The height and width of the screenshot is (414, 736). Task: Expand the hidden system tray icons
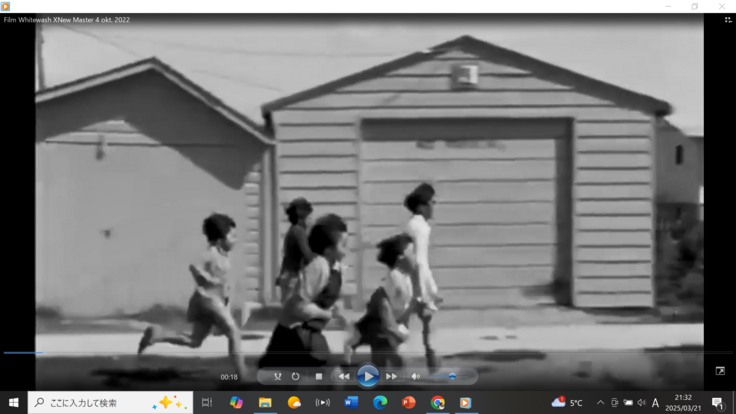[600, 402]
